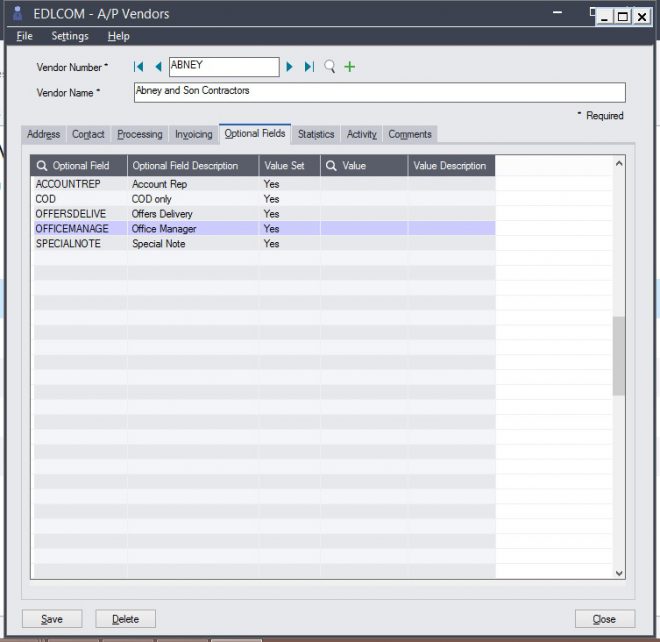
Task: Click the Vendor Number input field
Action: click(224, 67)
